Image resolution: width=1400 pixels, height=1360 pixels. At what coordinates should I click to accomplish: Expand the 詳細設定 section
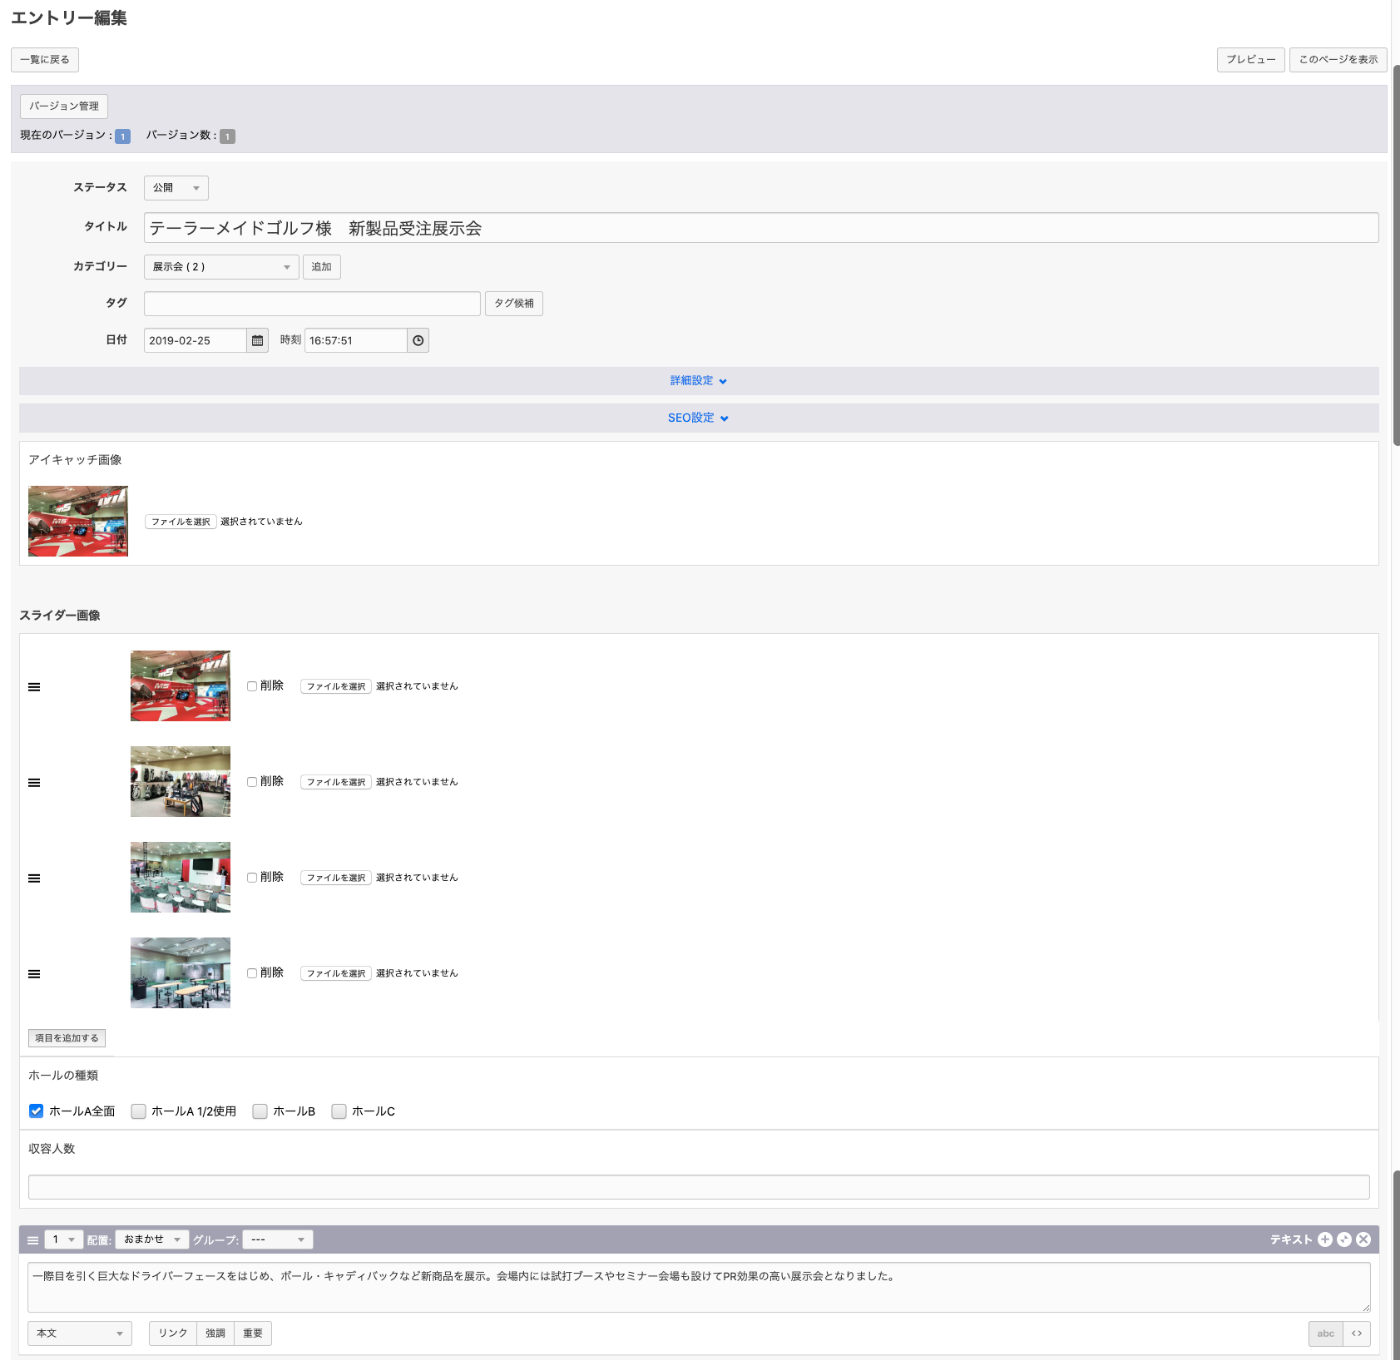(698, 381)
